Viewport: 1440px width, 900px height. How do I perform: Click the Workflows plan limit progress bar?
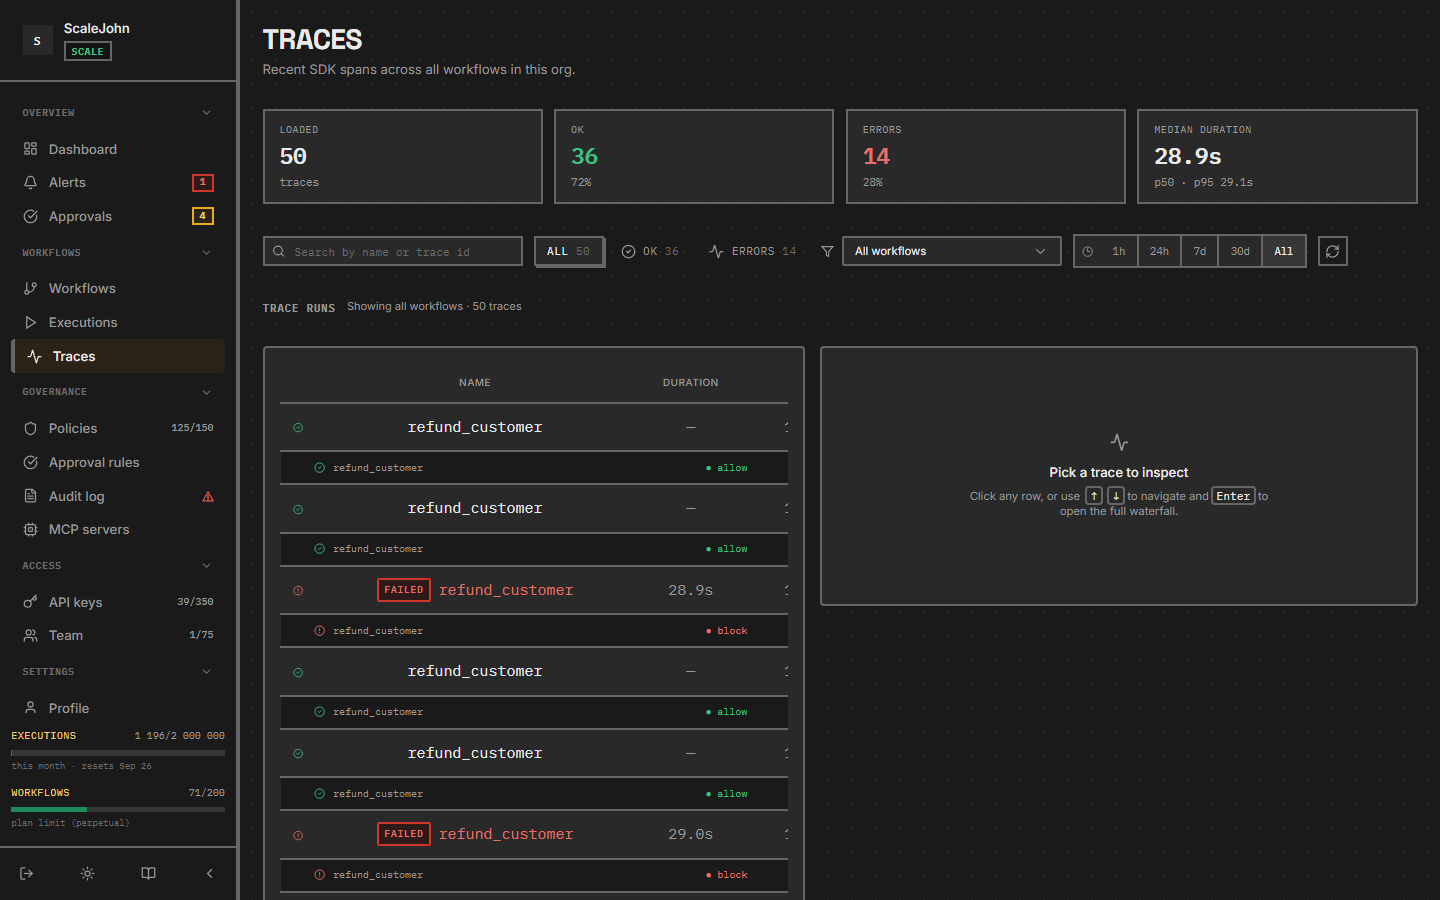[118, 809]
